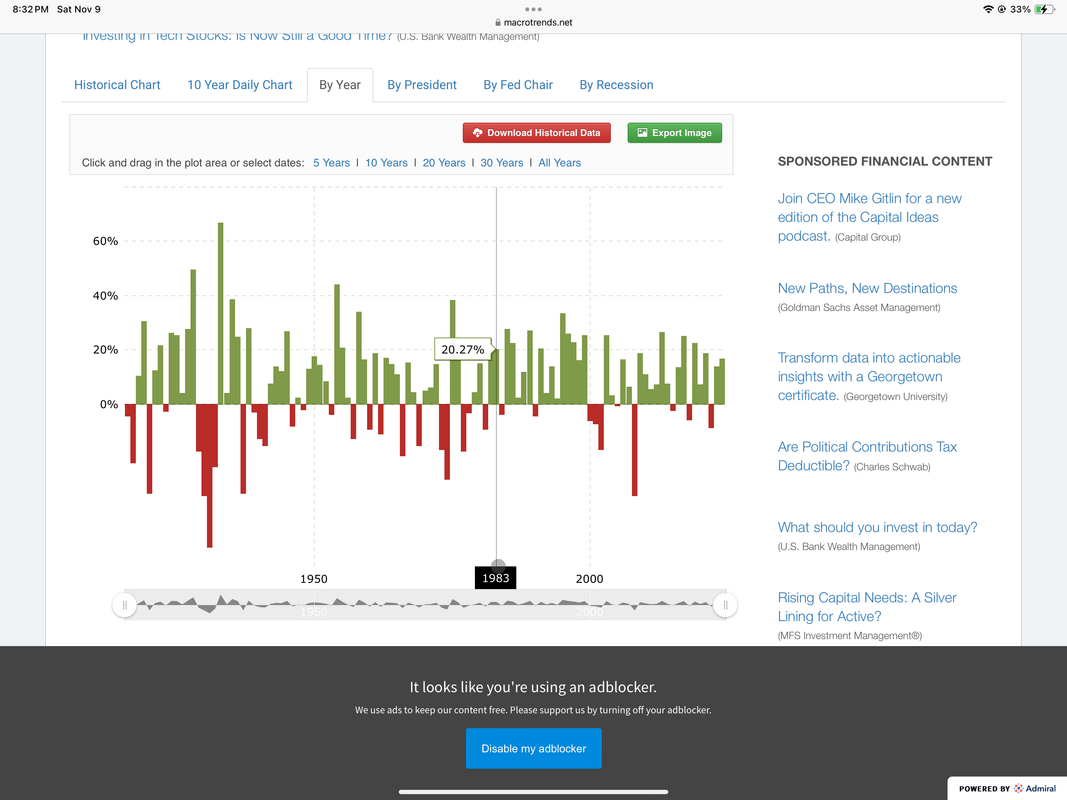The height and width of the screenshot is (800, 1067).
Task: Grab the right range slider handle
Action: [x=725, y=605]
